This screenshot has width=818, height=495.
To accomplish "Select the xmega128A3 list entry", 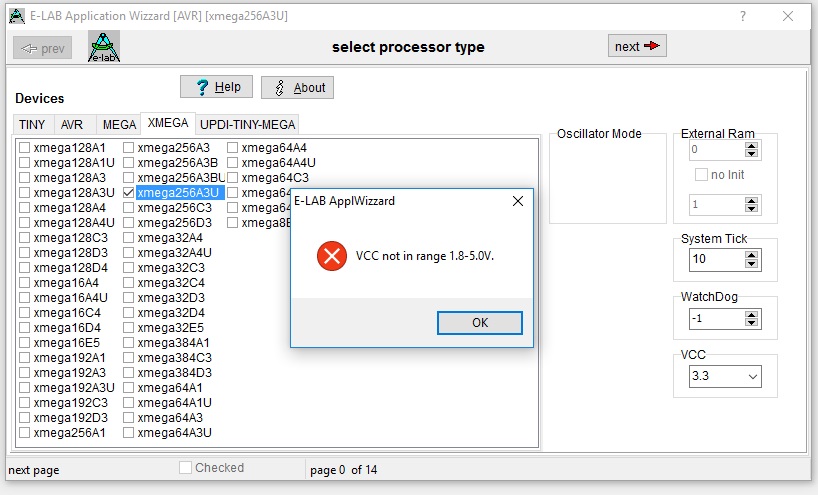I will point(69,178).
